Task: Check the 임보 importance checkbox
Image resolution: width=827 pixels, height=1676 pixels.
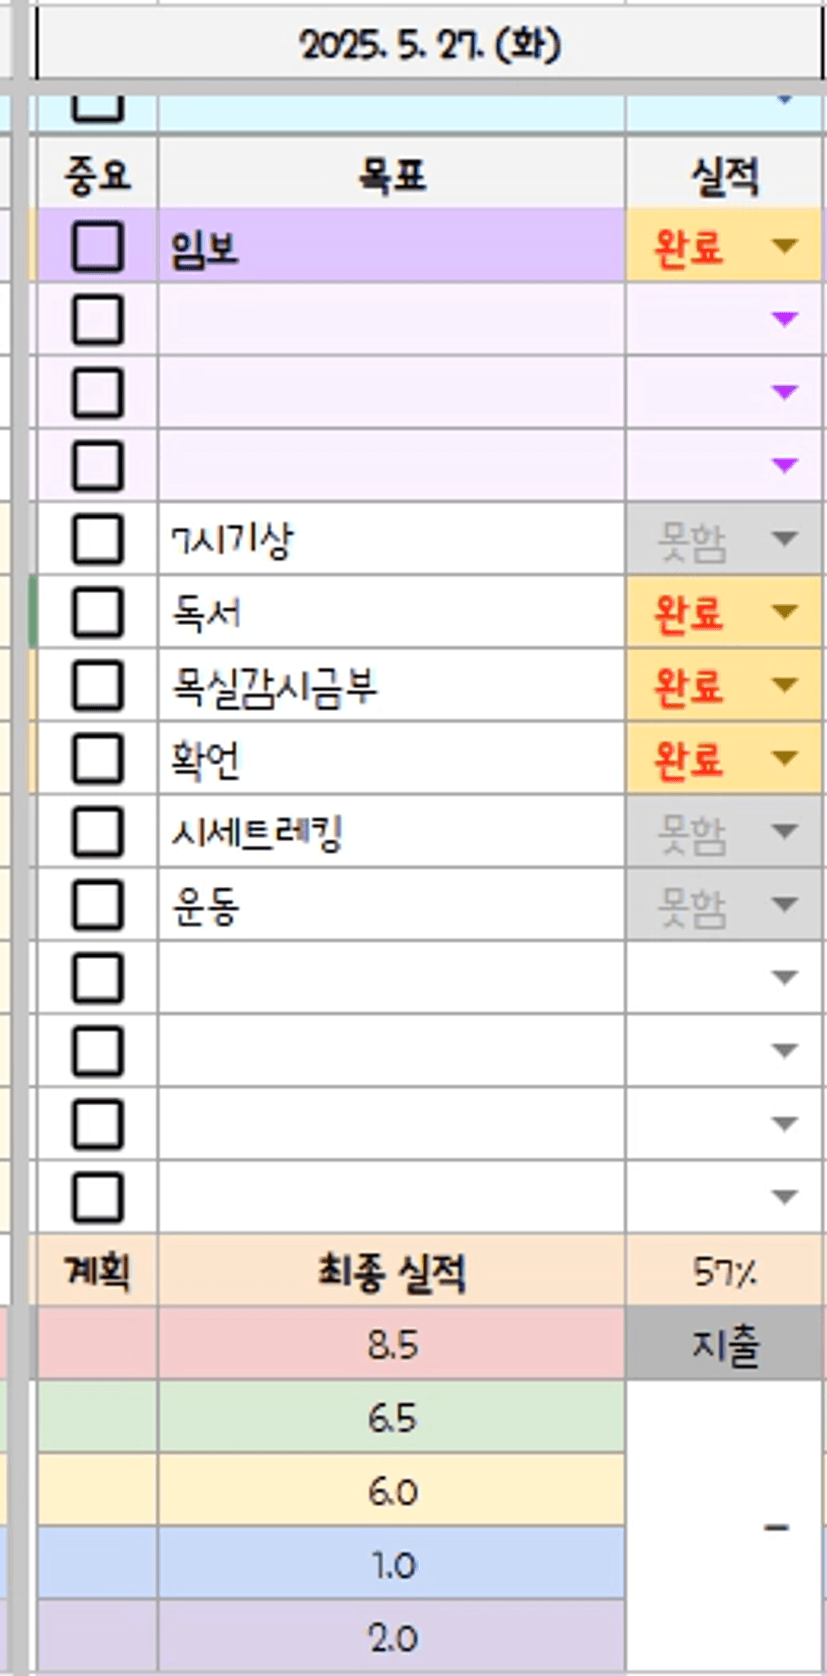Action: pyautogui.click(x=97, y=247)
